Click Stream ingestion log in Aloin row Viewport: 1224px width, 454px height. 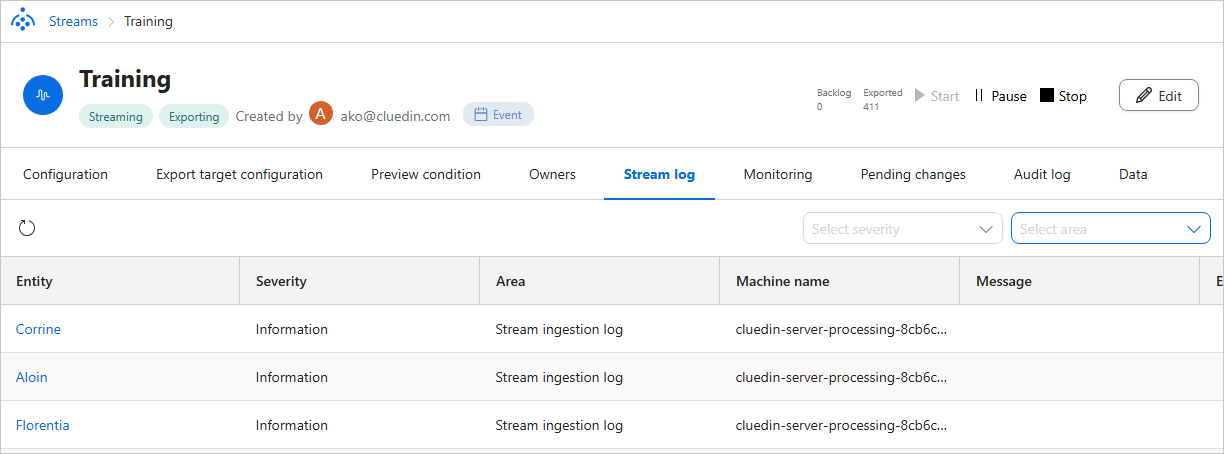[559, 377]
